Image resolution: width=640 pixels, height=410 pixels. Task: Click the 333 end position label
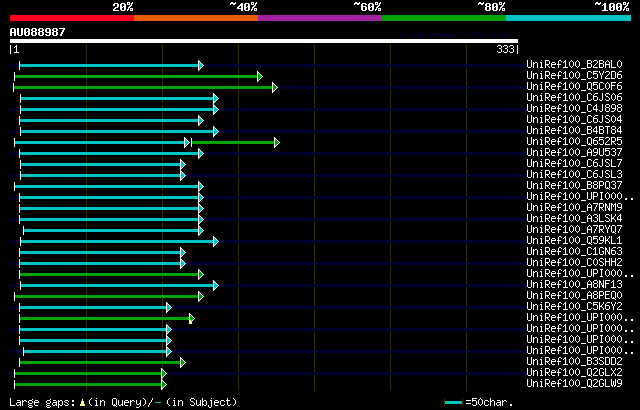[x=505, y=49]
